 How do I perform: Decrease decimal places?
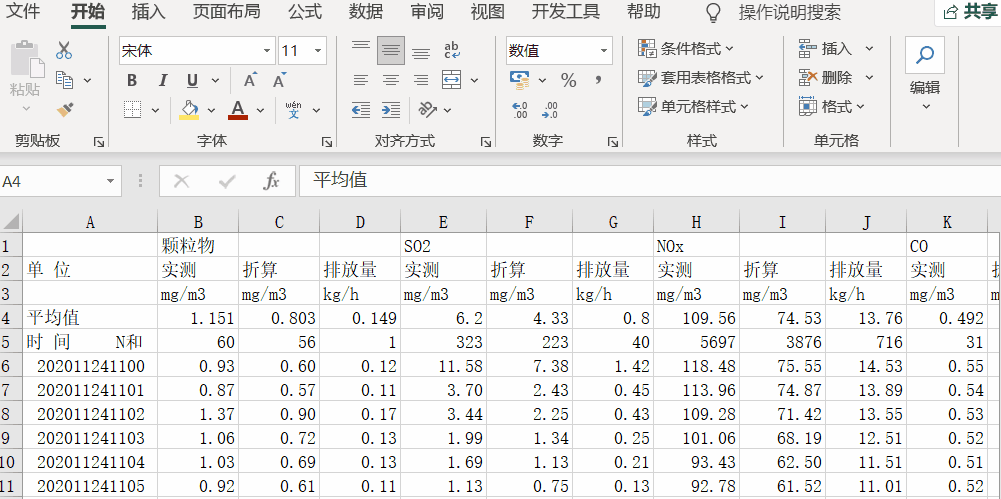point(549,110)
